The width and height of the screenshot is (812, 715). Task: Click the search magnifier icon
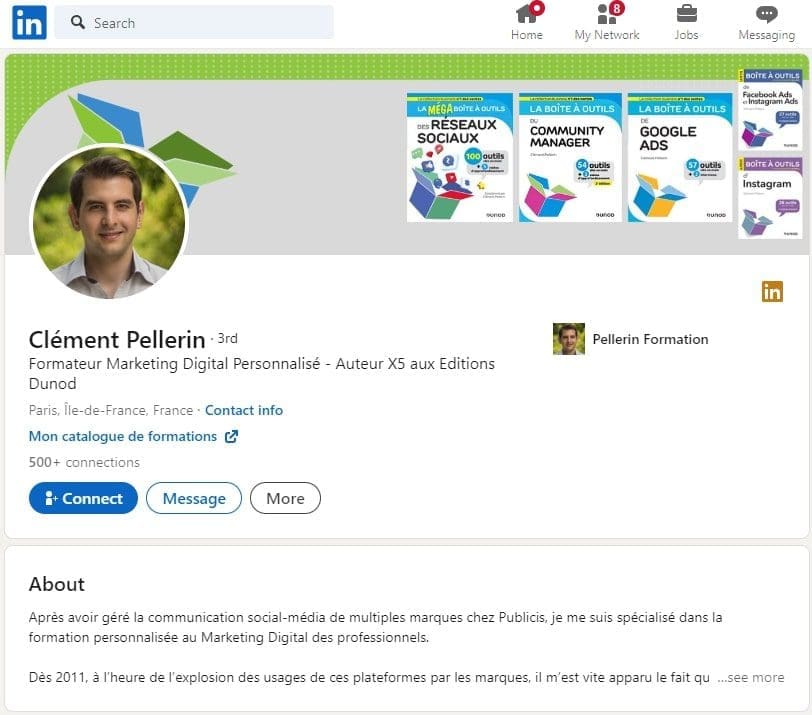[78, 22]
